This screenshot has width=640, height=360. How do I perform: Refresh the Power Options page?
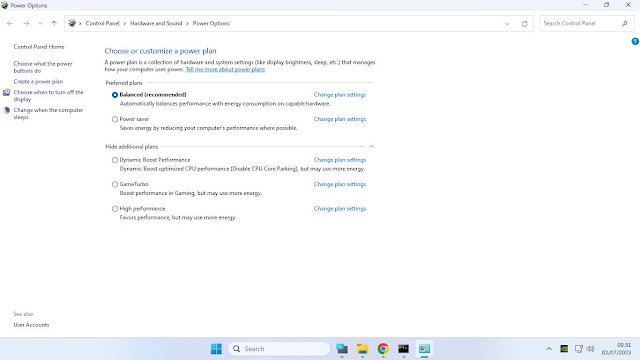tap(524, 24)
